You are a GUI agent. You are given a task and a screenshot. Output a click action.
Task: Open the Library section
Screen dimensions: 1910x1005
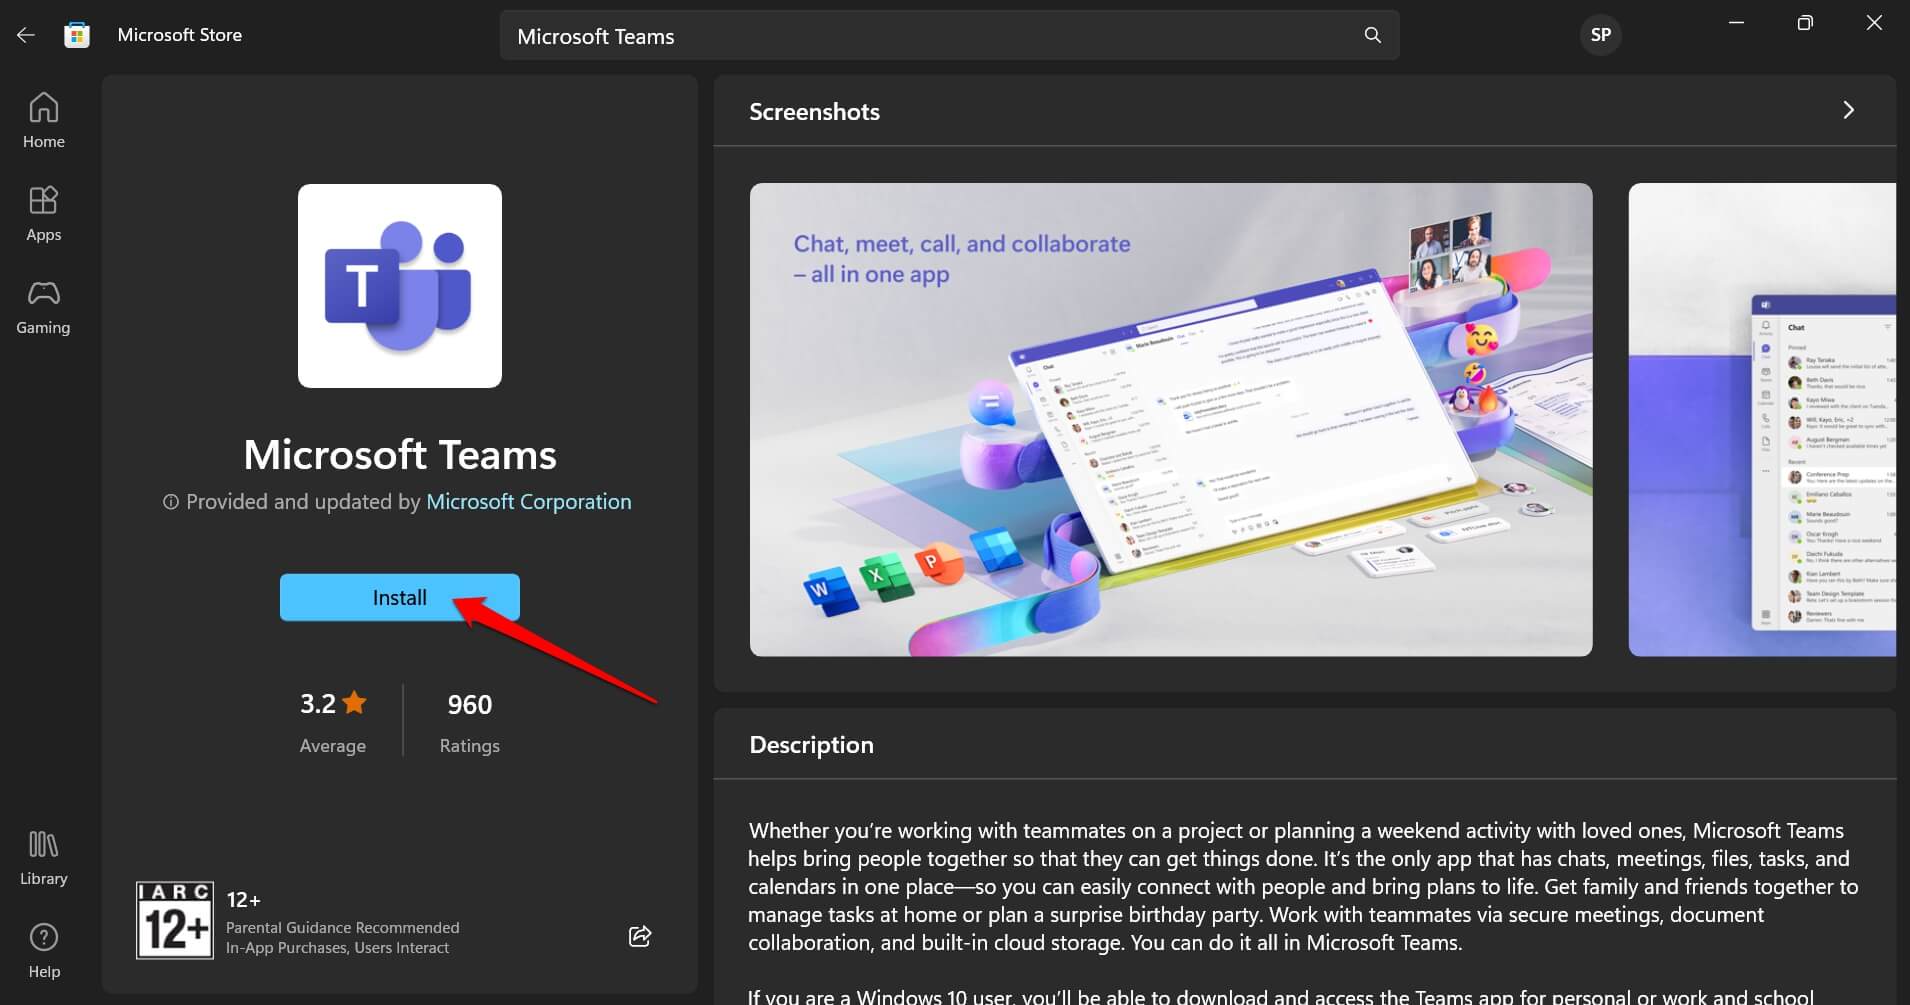tap(43, 856)
